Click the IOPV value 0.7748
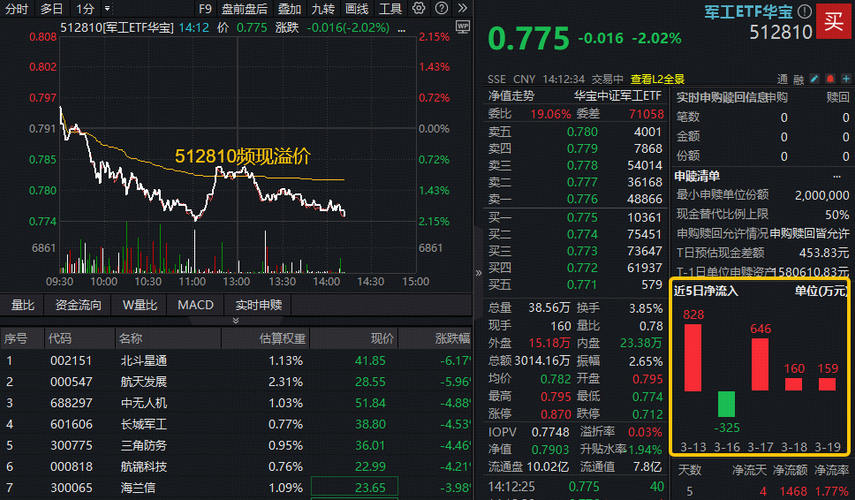 coord(550,432)
